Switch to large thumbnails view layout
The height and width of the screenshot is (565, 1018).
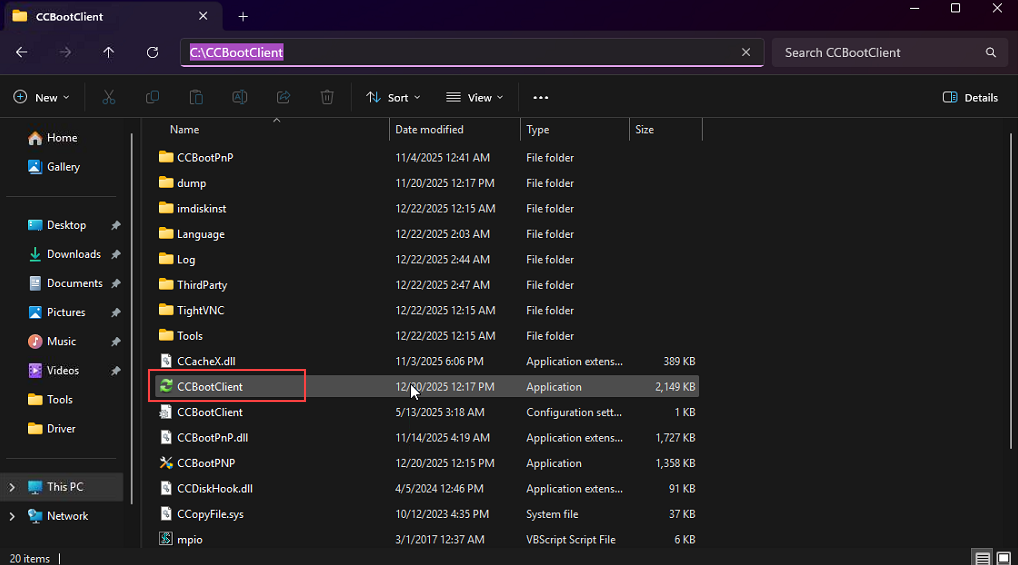[1003, 558]
